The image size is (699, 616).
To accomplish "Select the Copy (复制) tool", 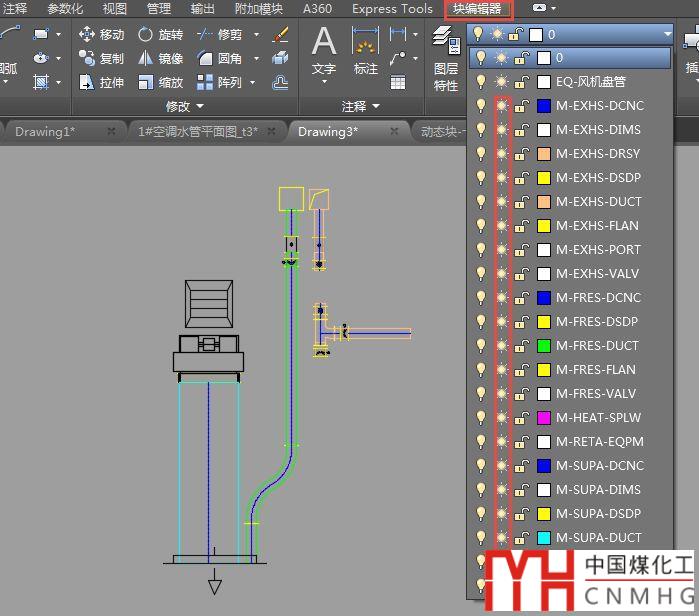I will [101, 59].
